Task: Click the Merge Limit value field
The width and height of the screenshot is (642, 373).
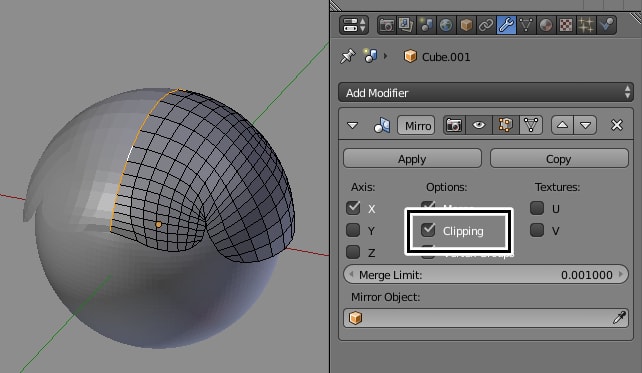Action: pos(486,274)
